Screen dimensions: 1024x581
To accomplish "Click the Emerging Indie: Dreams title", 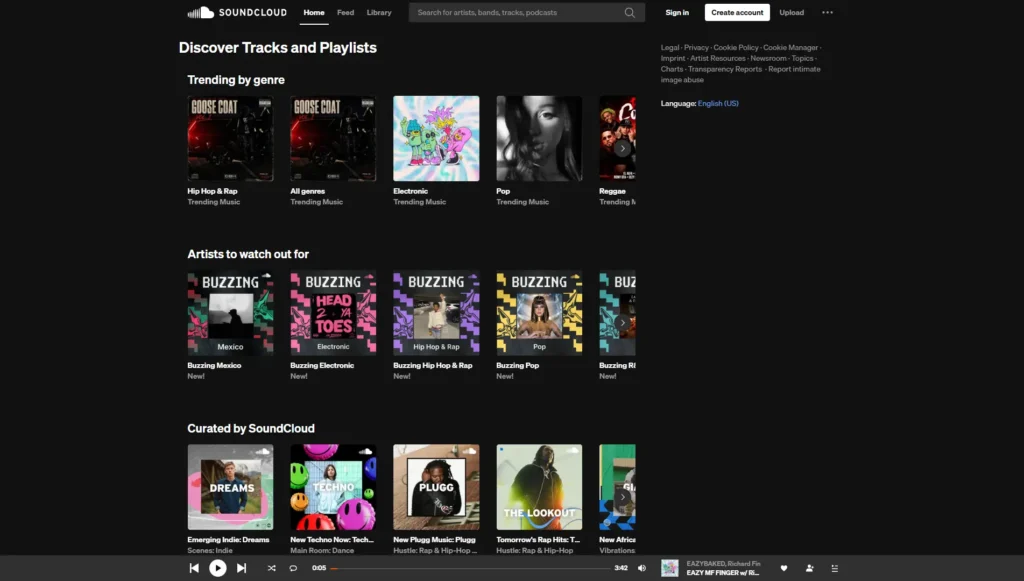I will [228, 540].
